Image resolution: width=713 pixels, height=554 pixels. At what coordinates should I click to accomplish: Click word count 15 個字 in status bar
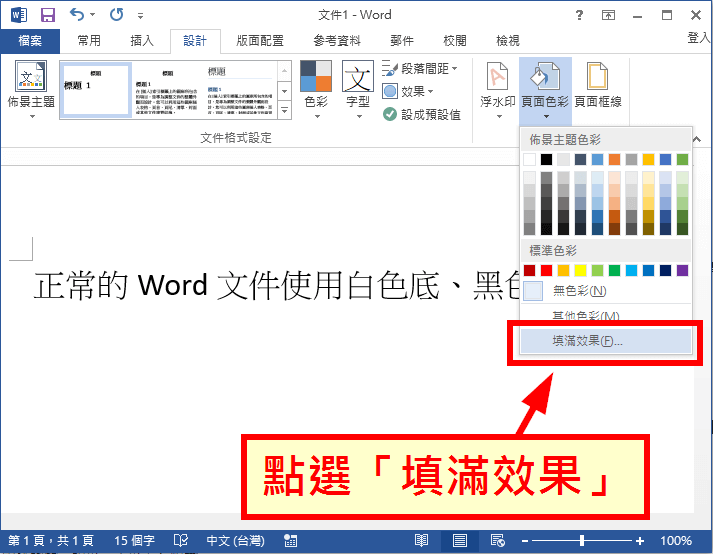coord(134,540)
